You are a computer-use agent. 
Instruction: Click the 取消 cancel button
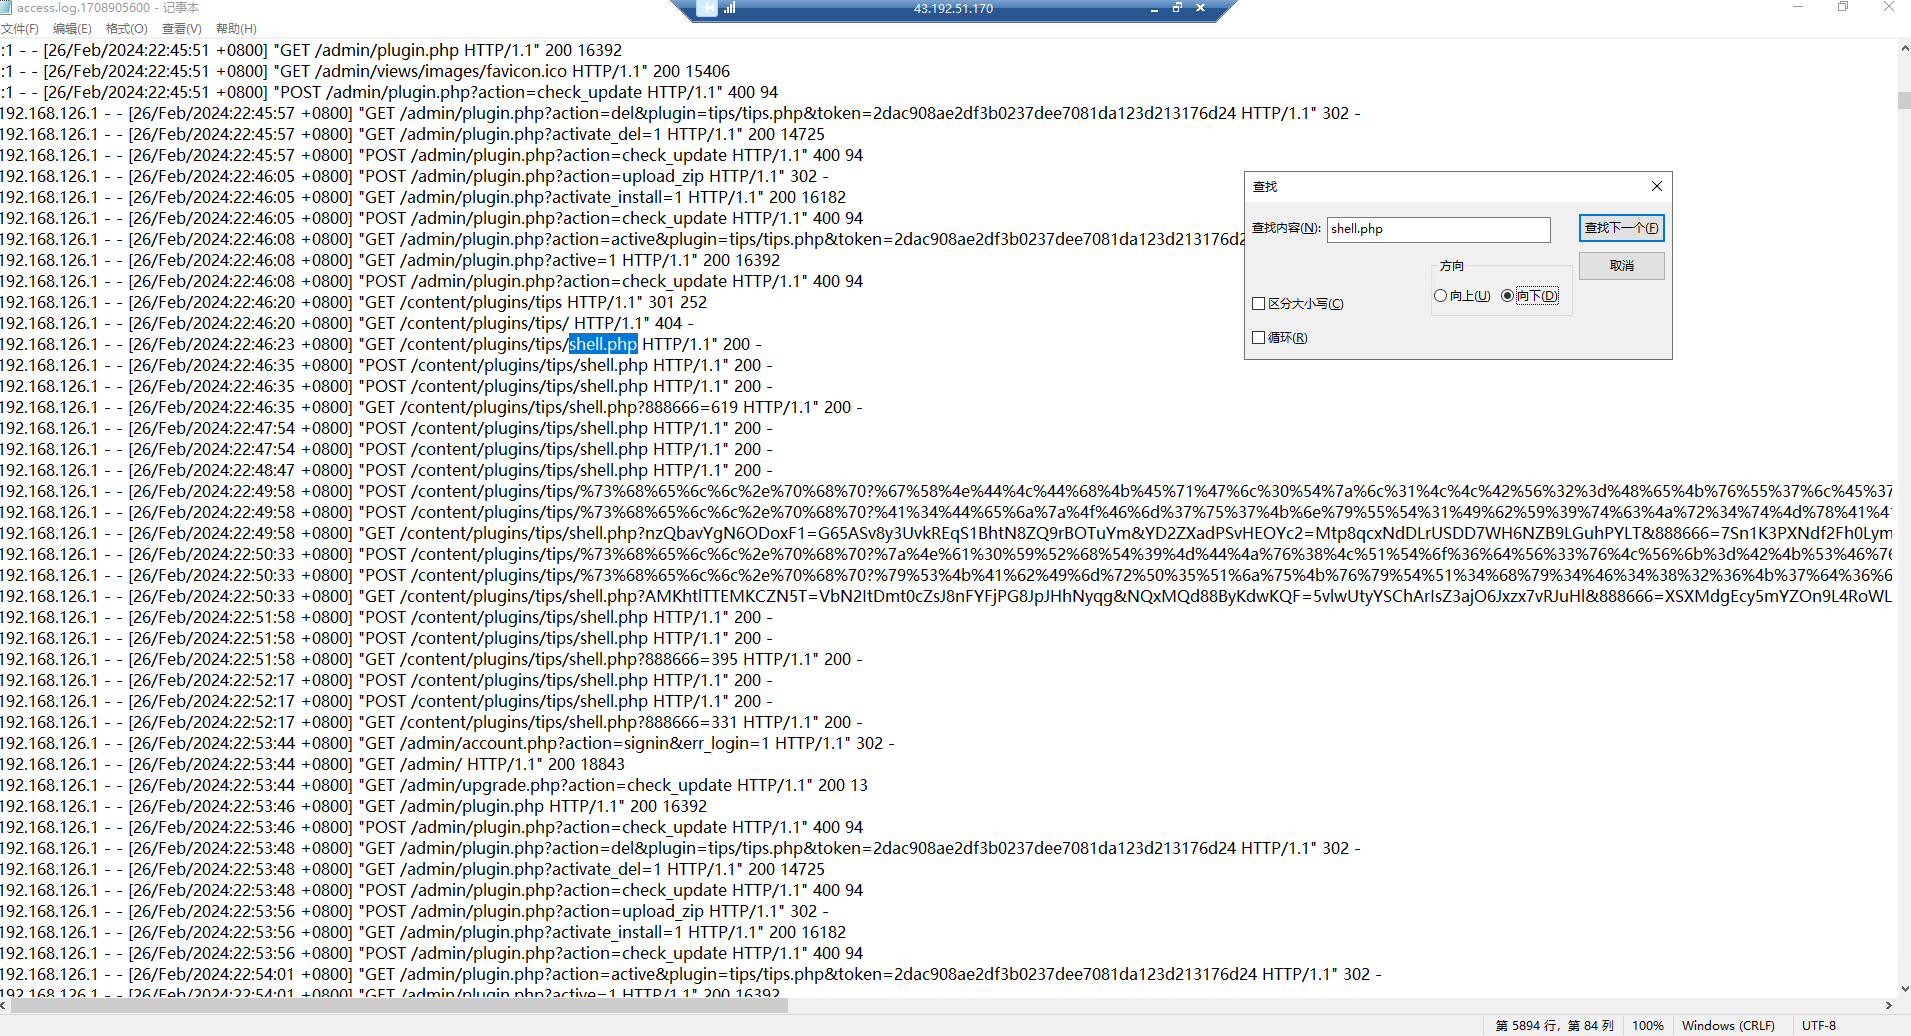pos(1621,266)
